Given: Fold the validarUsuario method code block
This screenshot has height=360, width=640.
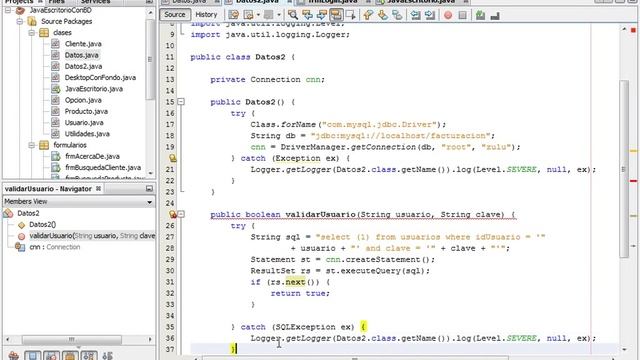Looking at the screenshot, I should tap(181, 214).
